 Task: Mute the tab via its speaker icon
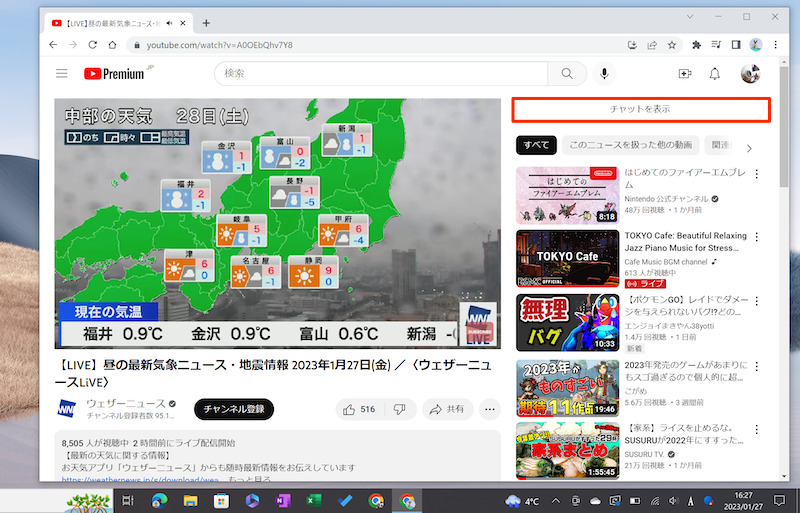click(x=170, y=21)
